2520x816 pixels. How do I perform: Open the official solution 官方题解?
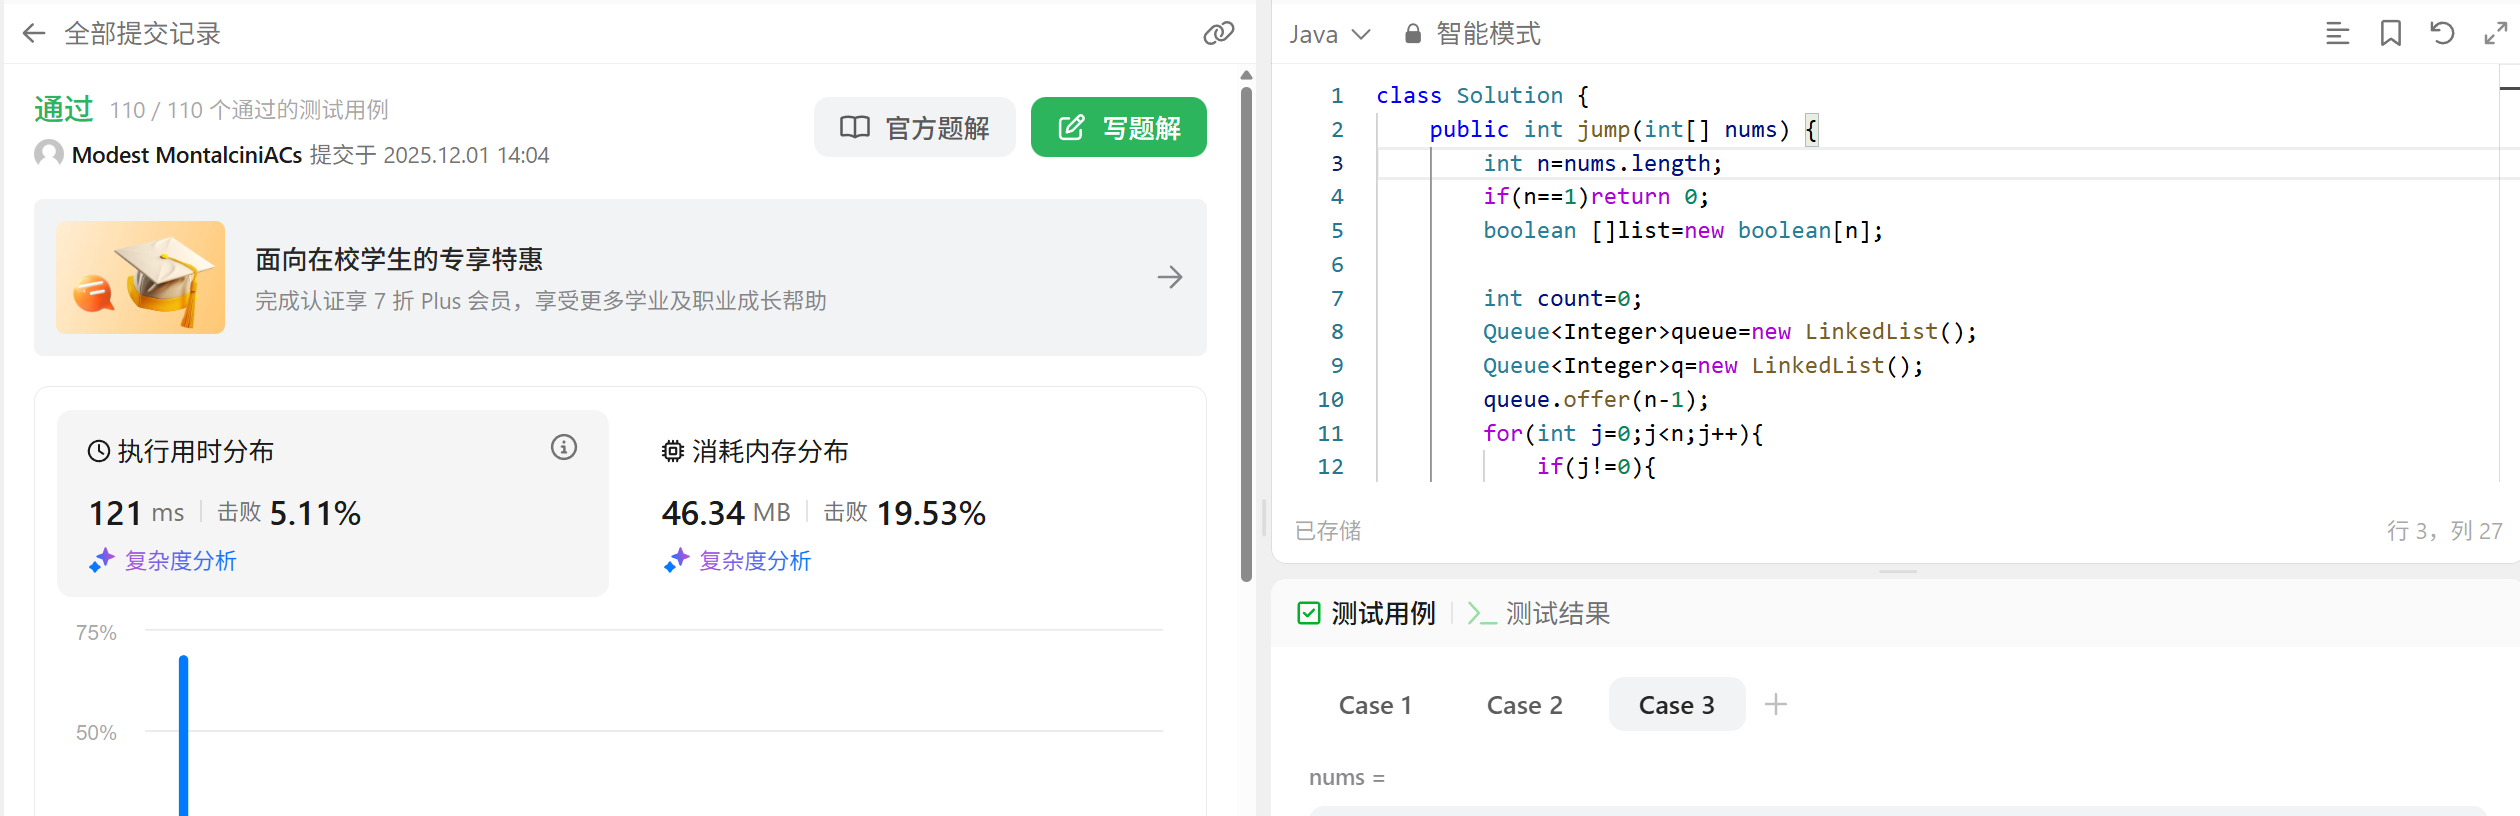coord(914,127)
